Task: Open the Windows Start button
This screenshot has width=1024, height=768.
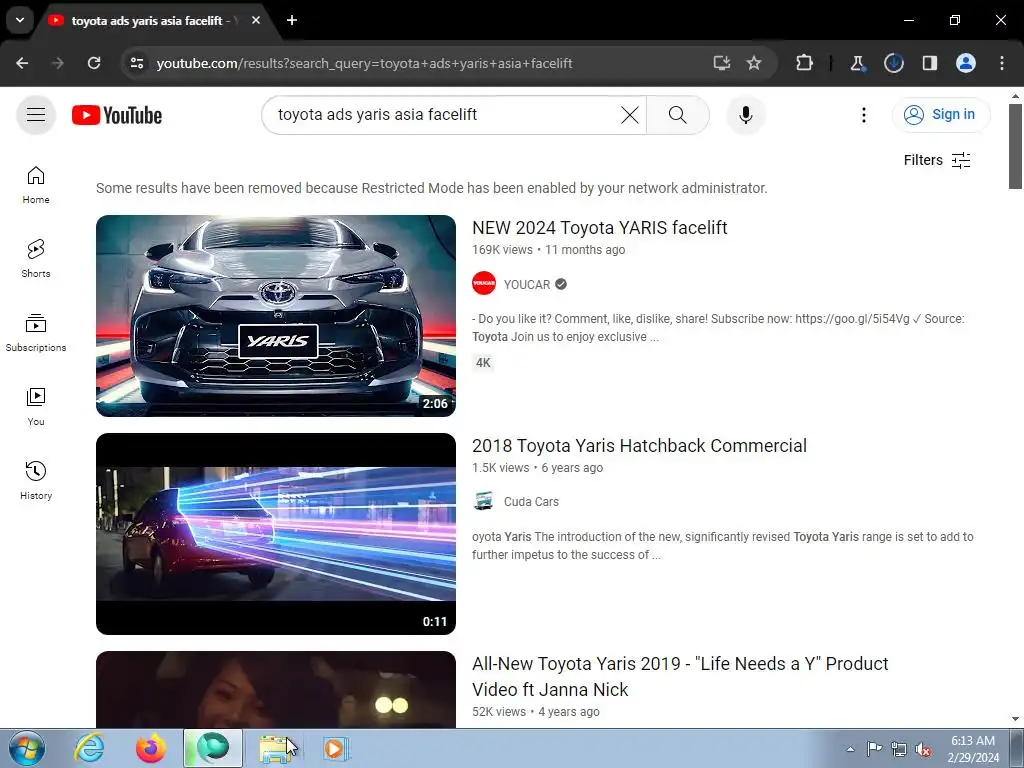Action: click(27, 749)
